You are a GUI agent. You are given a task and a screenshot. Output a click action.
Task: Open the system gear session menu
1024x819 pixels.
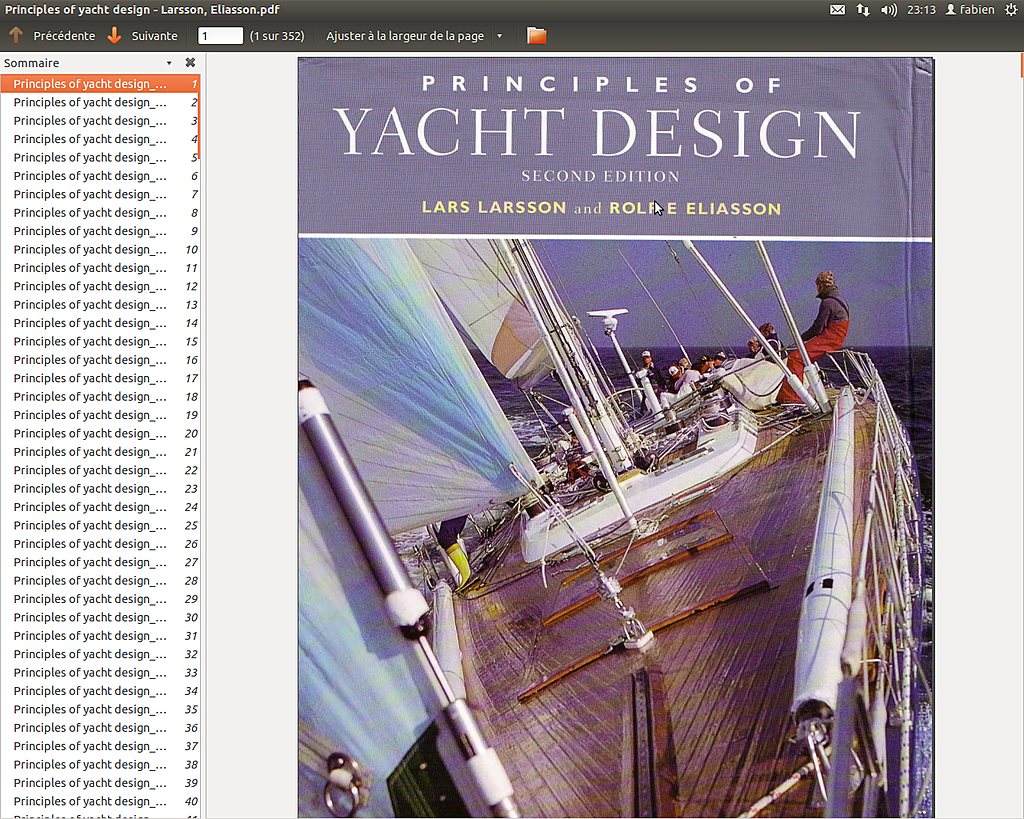click(1010, 10)
